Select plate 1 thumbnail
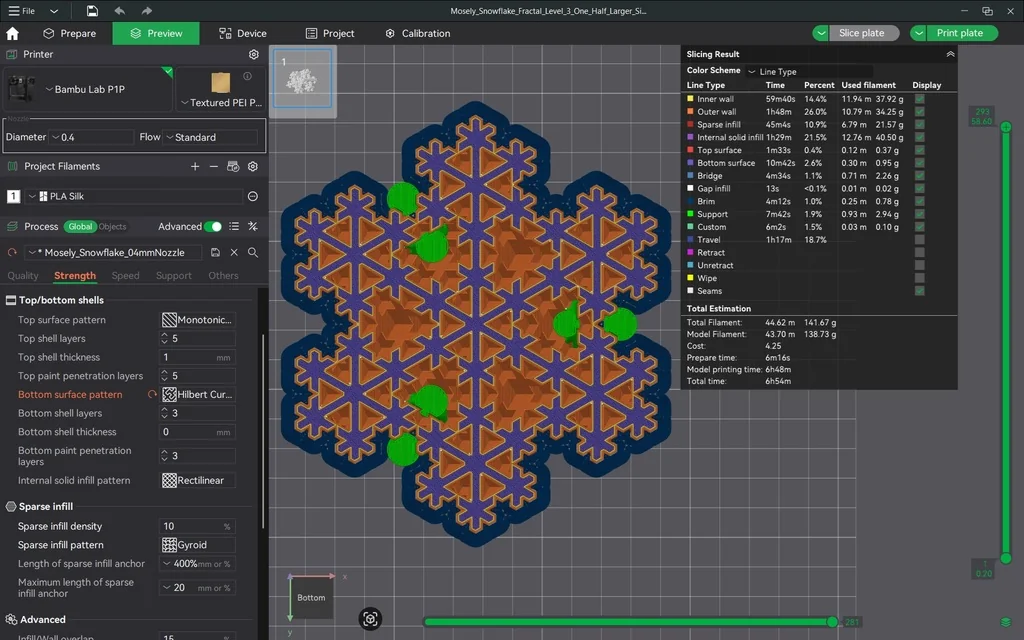 [x=302, y=78]
